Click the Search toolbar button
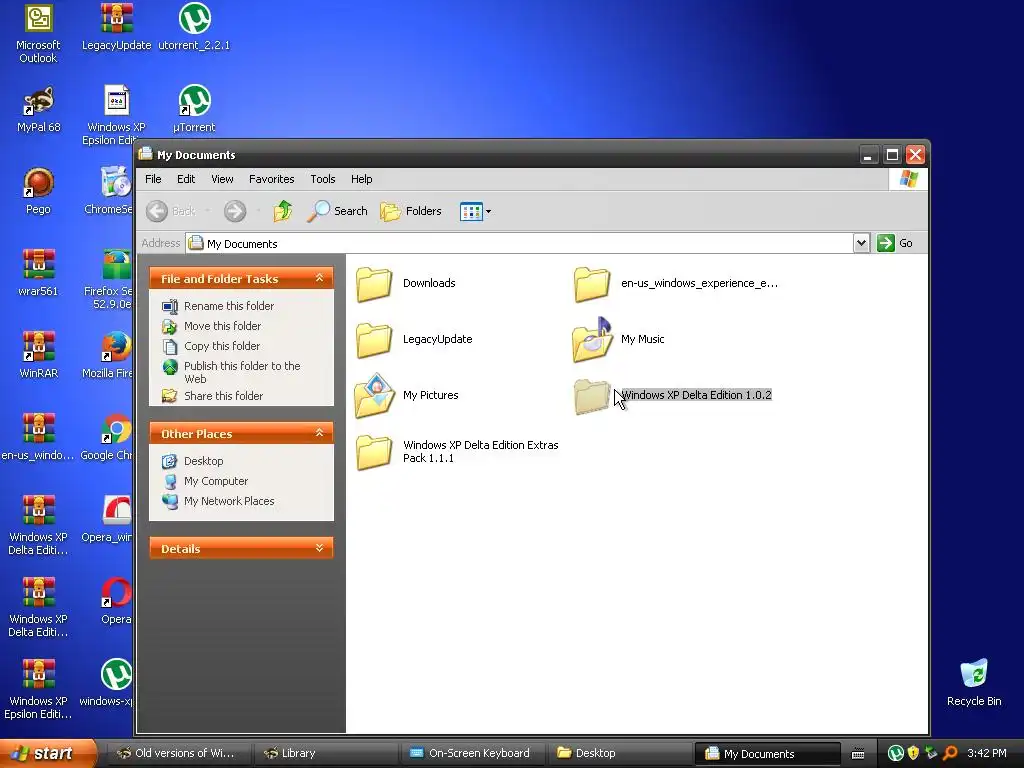 pos(337,211)
